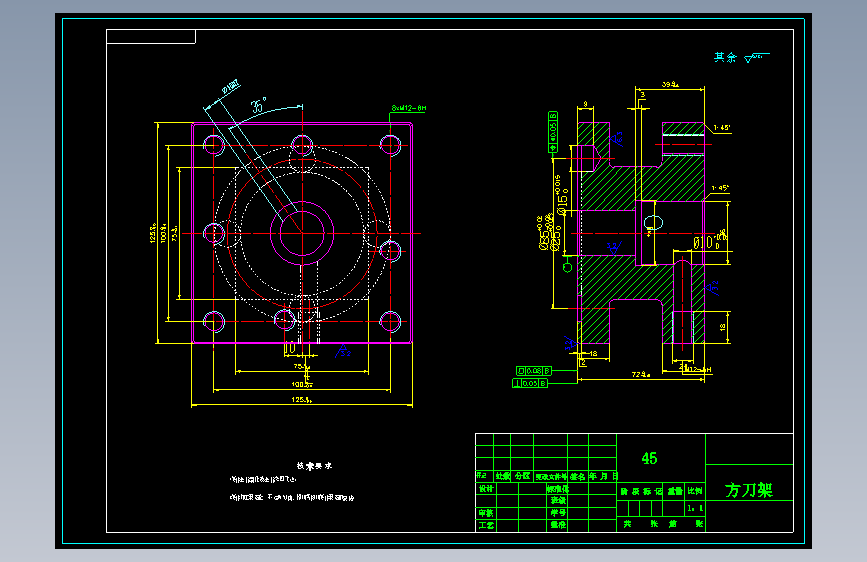
Task: Click the 8xM12-8H thread callout
Action: coord(409,108)
